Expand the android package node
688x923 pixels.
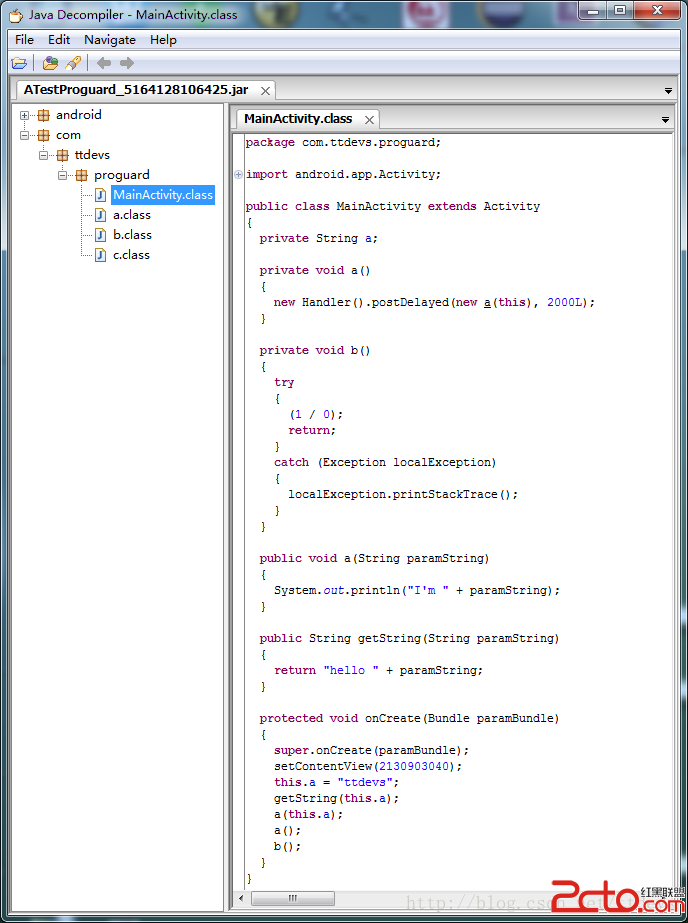(25, 115)
